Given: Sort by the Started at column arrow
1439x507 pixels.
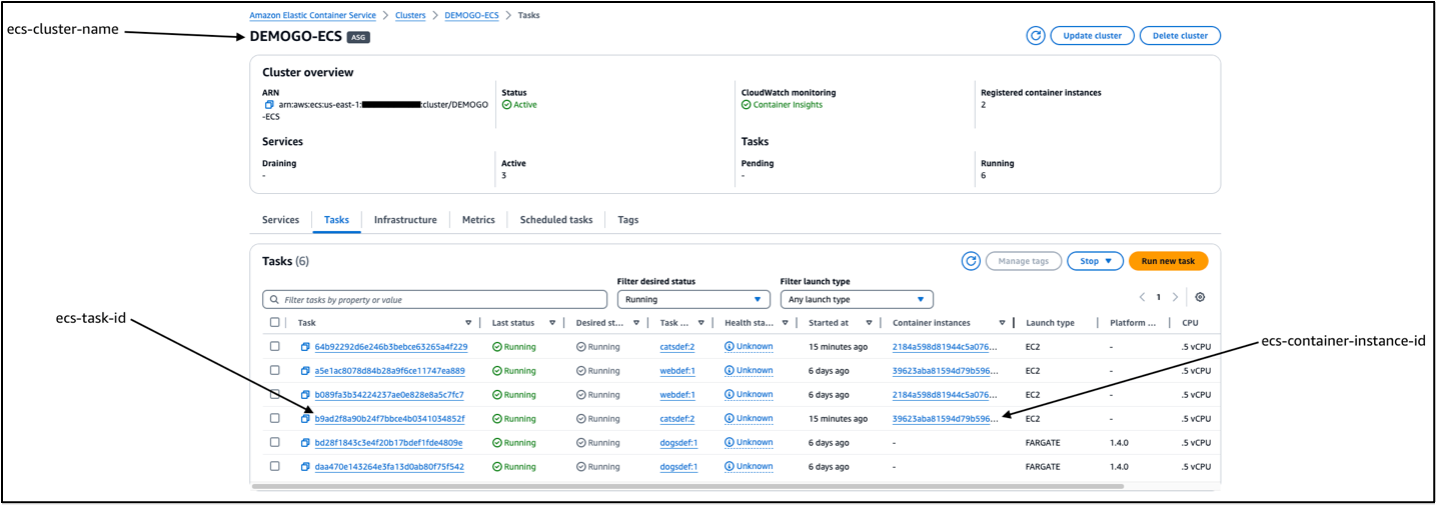Looking at the screenshot, I should [869, 323].
